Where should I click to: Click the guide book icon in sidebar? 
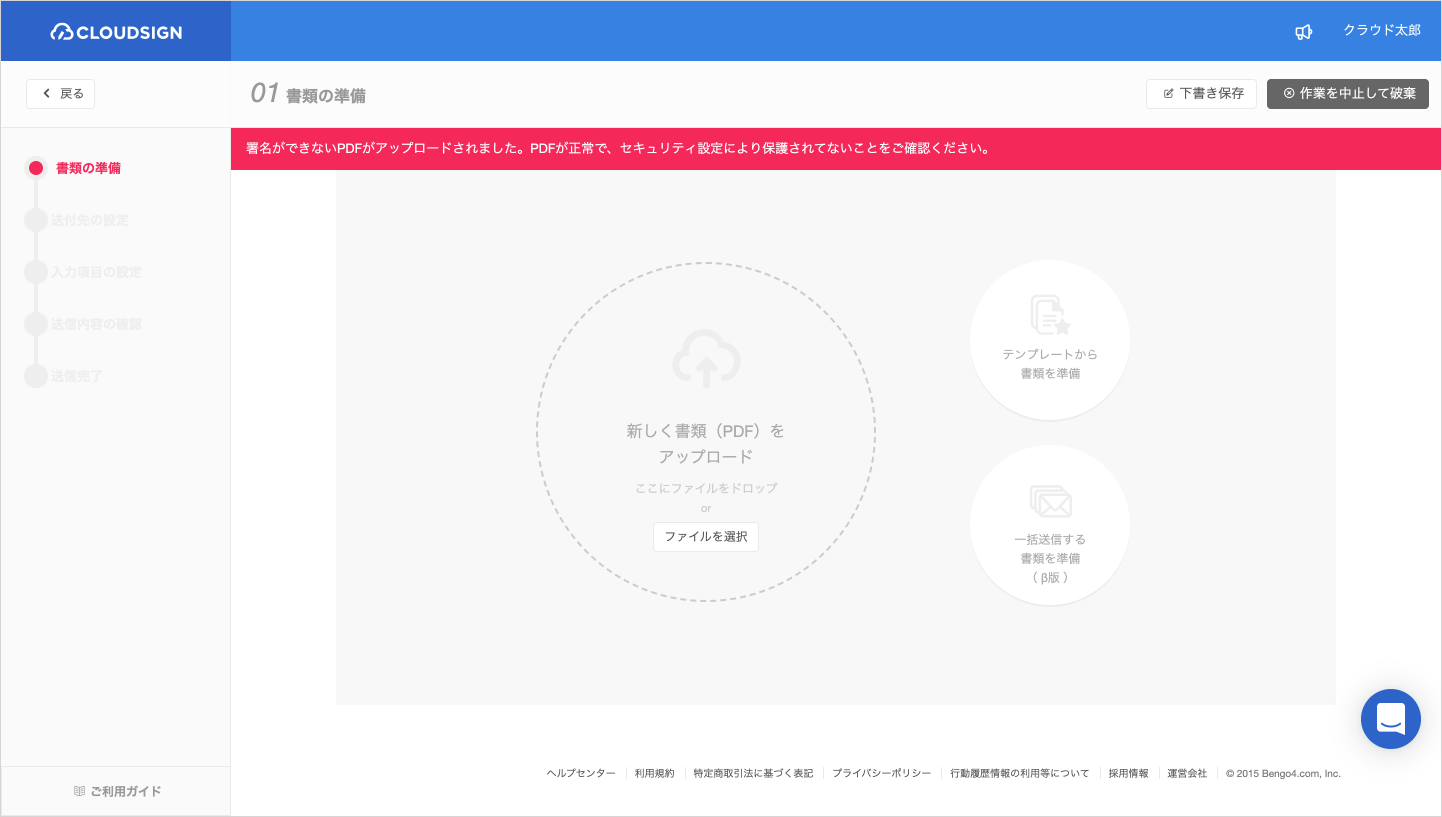79,791
